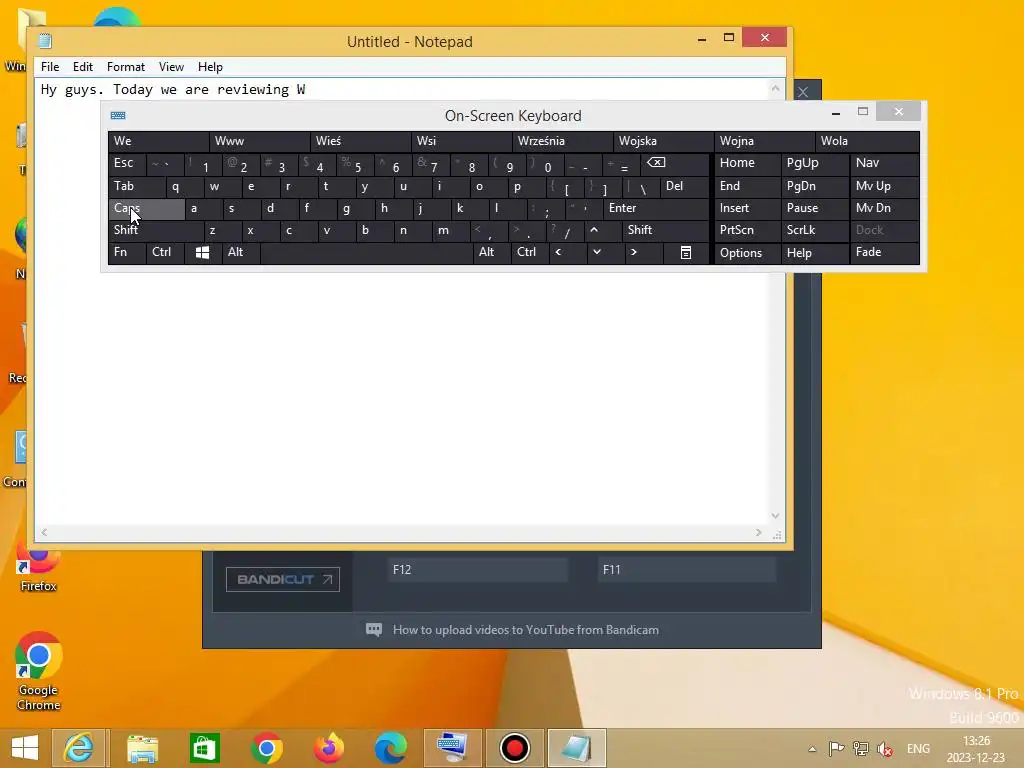This screenshot has width=1024, height=768.
Task: Click the space bar on keyboard
Action: [x=366, y=253]
